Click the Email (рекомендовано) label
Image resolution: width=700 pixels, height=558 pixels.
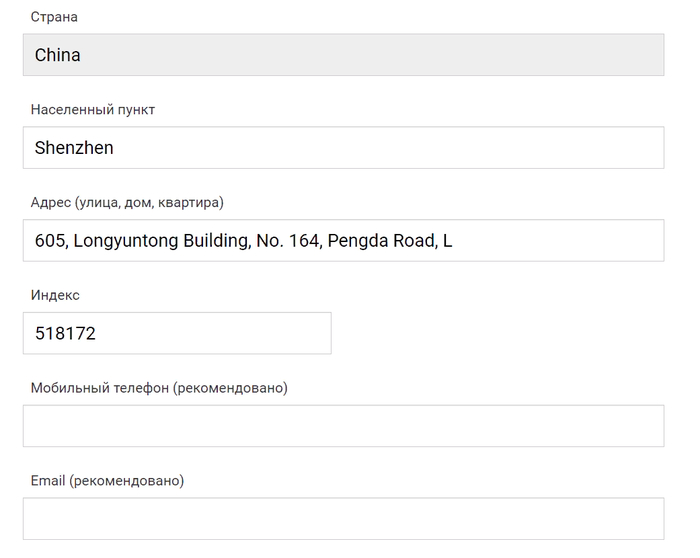[x=107, y=481]
